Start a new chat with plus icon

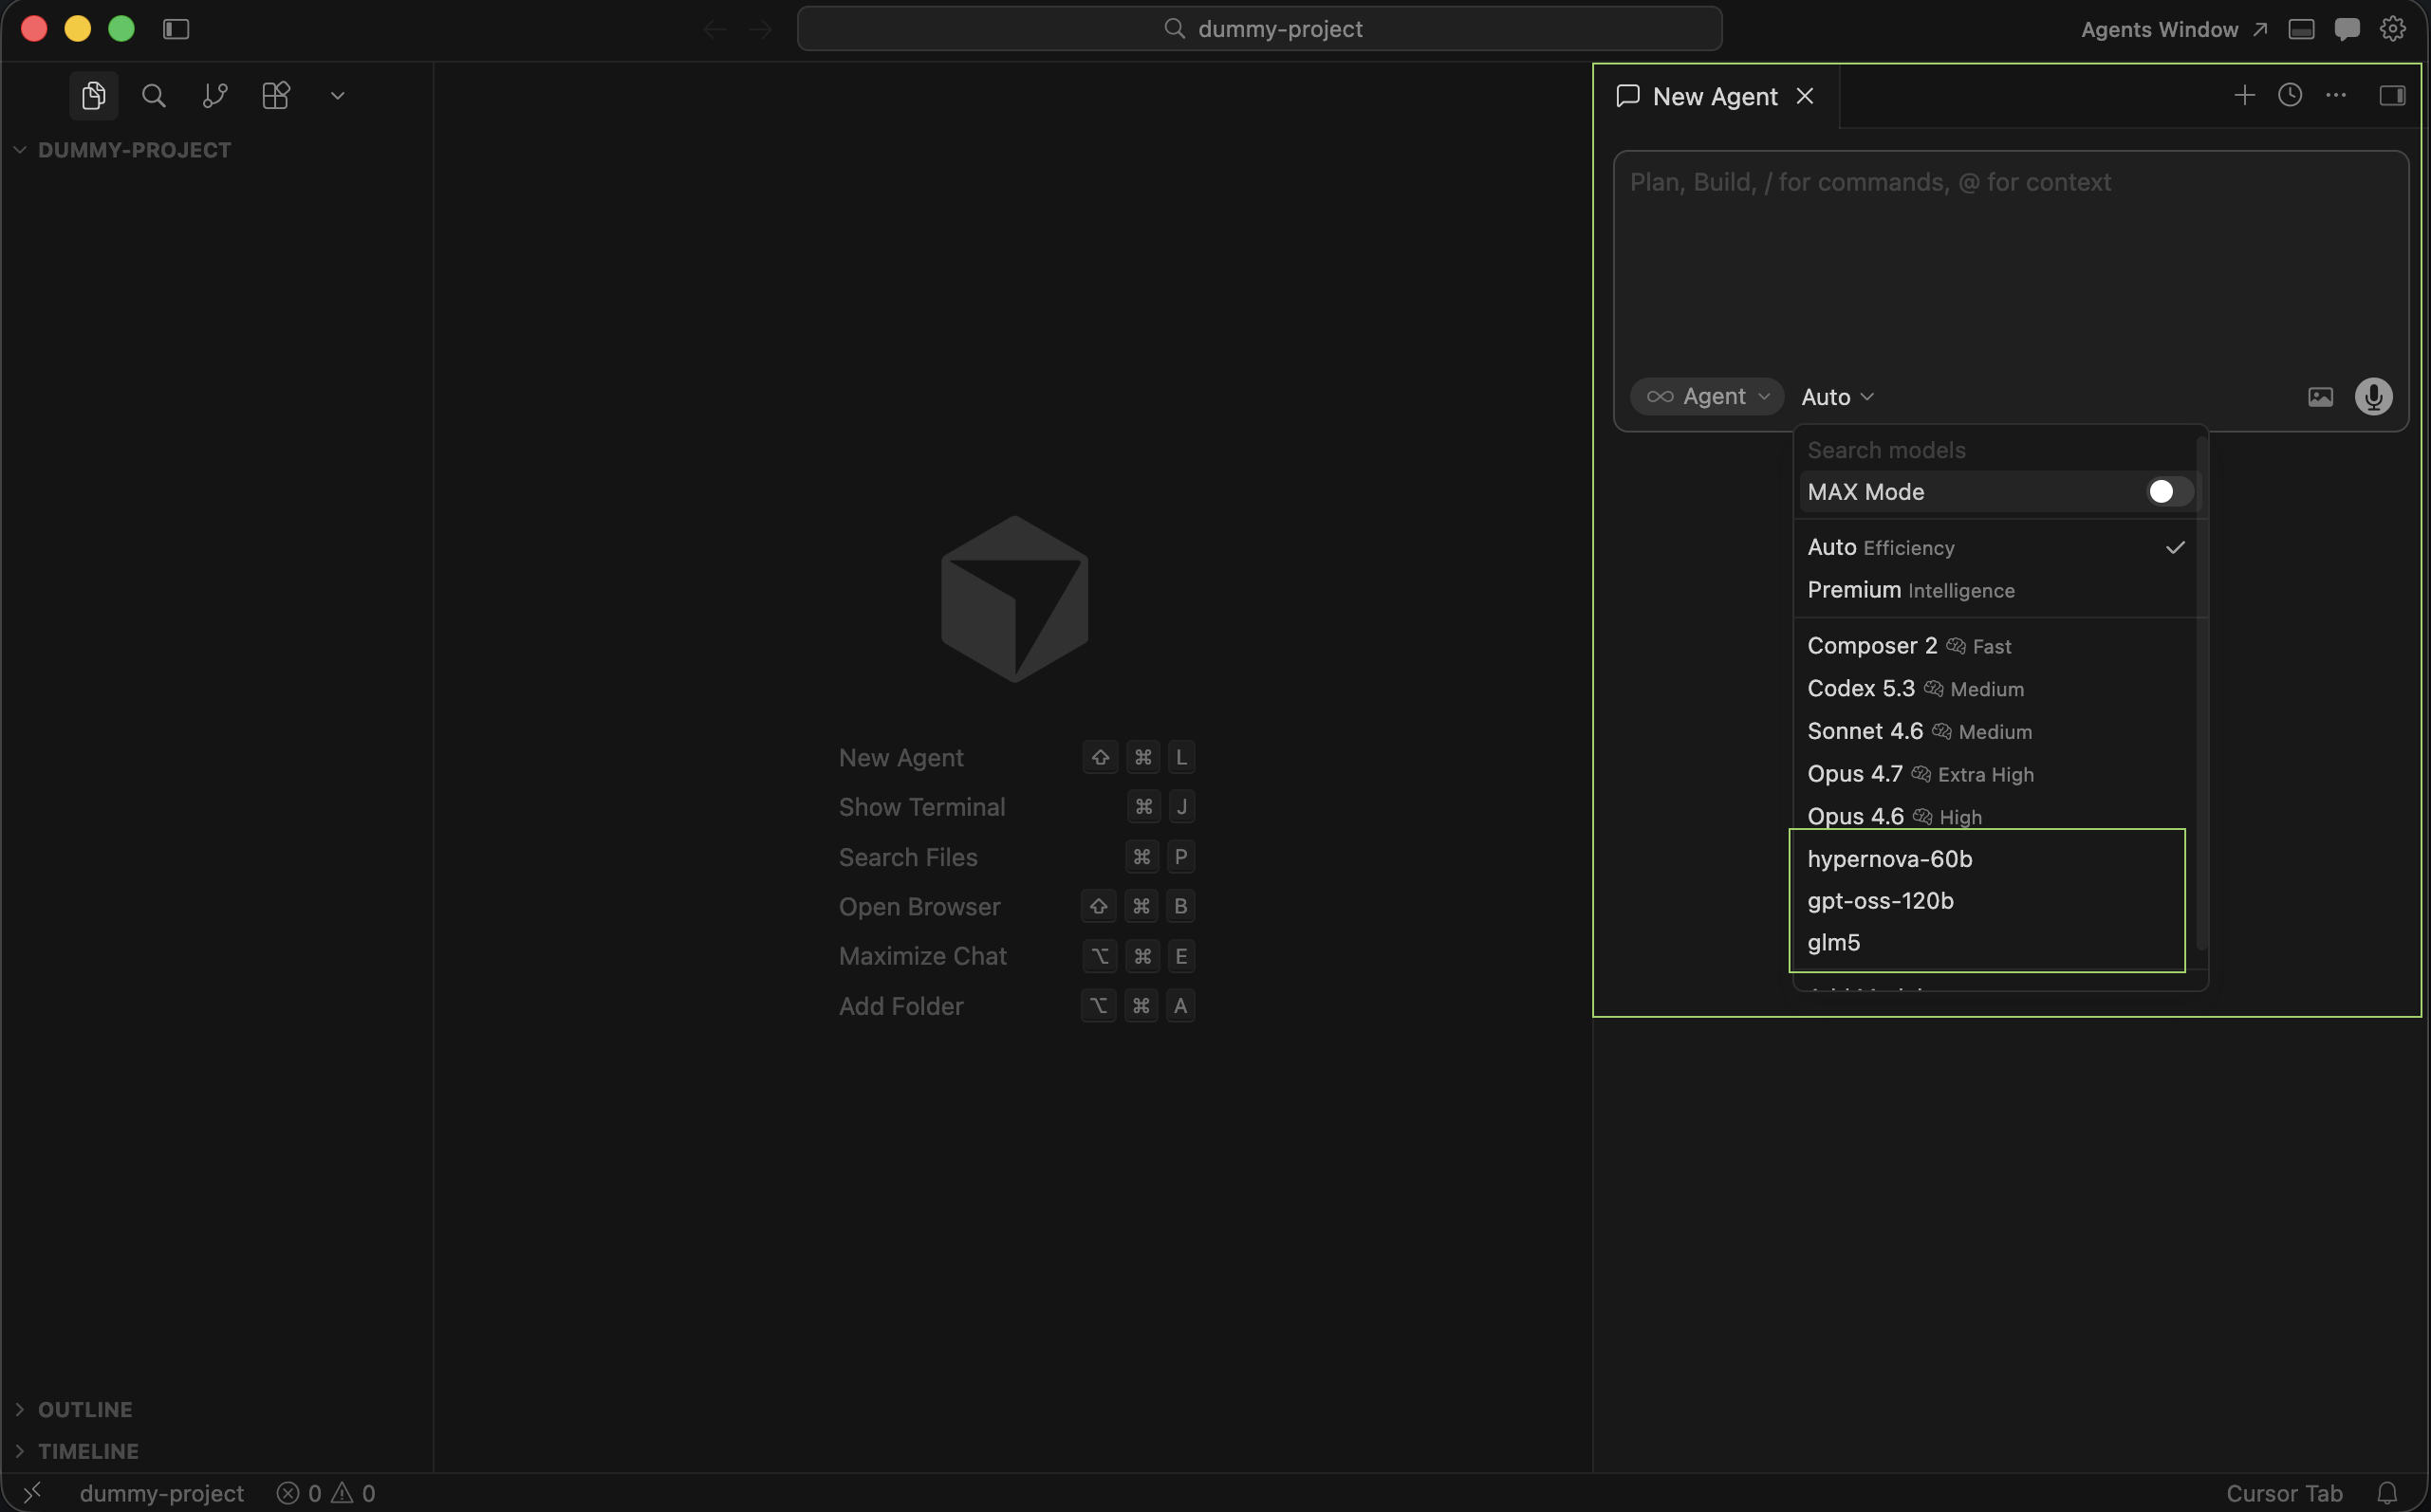(2244, 95)
